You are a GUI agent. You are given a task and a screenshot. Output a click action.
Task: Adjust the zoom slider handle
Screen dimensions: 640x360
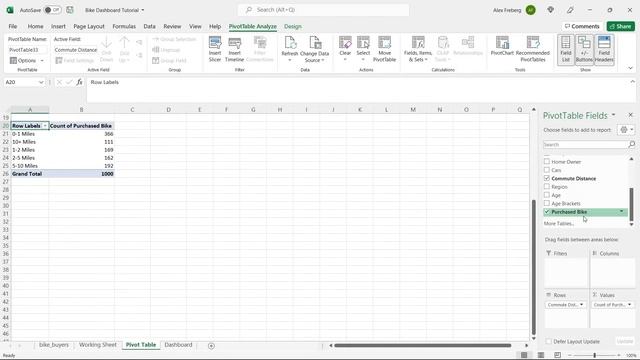point(595,355)
